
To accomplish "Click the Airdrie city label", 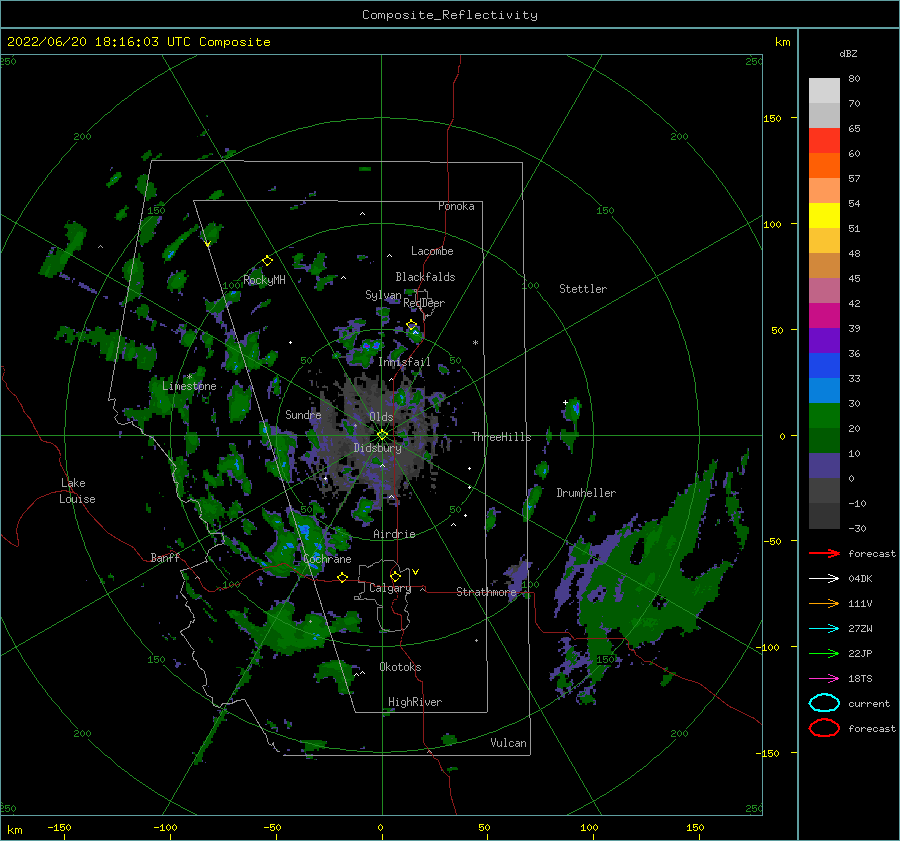I will coord(394,534).
